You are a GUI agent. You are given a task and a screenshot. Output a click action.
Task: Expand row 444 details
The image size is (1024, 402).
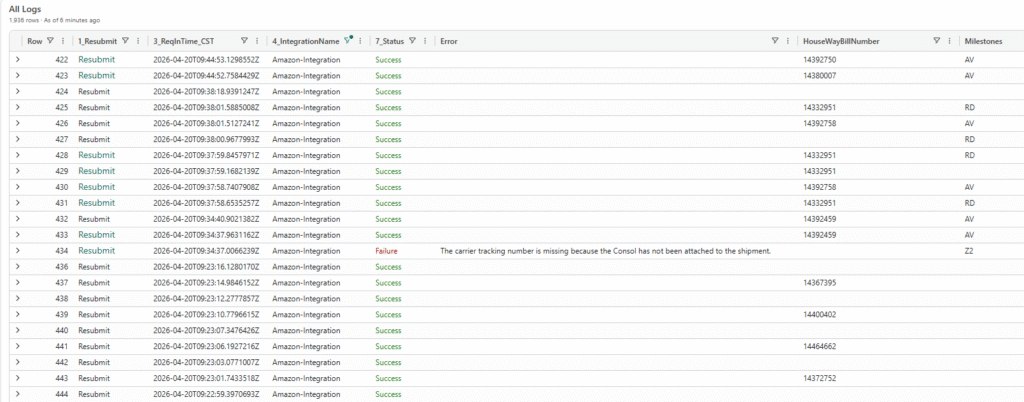pos(17,394)
